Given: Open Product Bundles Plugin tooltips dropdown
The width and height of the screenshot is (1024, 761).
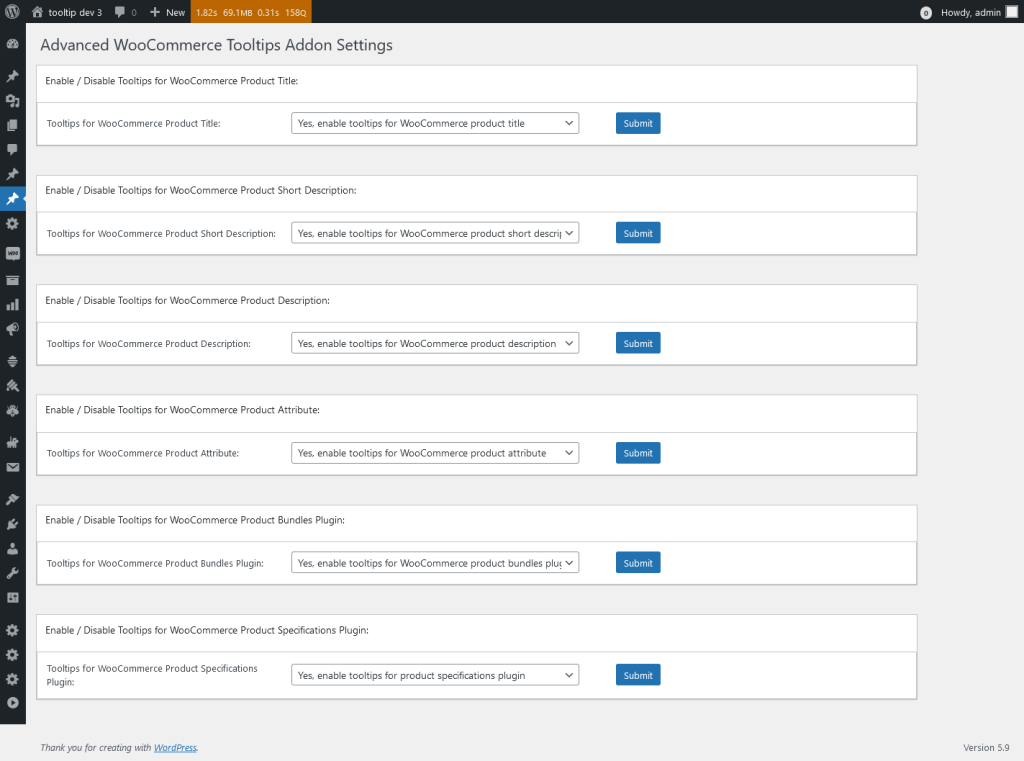Looking at the screenshot, I should click(435, 563).
